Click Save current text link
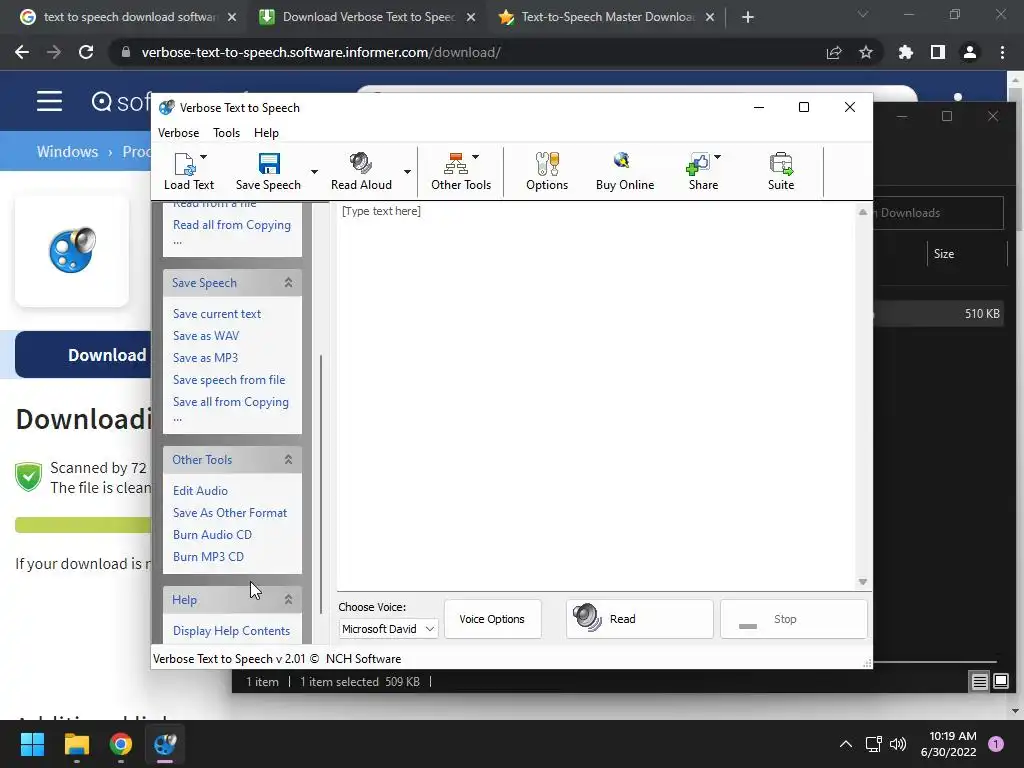 (217, 313)
